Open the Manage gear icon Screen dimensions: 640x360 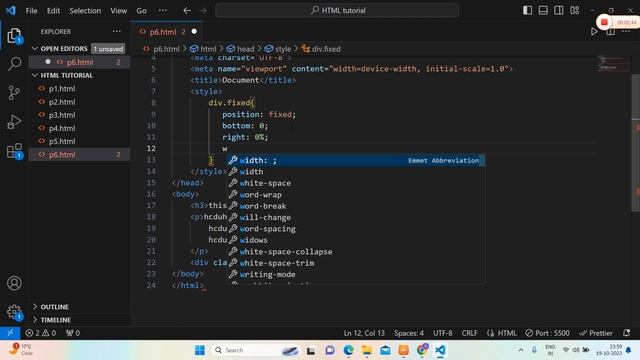pyautogui.click(x=14, y=312)
